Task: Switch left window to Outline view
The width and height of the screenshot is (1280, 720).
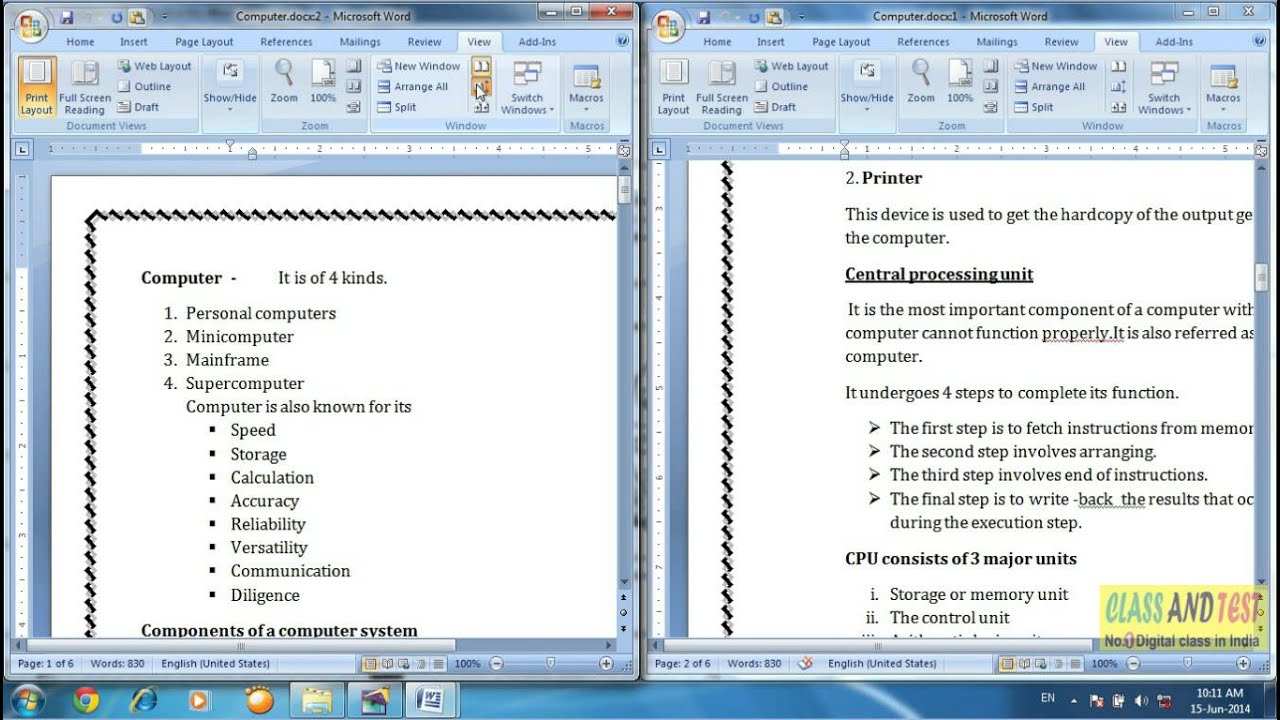Action: coord(144,86)
